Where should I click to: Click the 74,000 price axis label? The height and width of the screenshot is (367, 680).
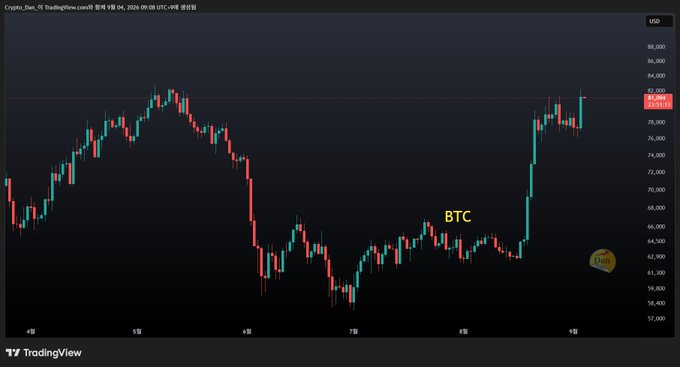656,155
